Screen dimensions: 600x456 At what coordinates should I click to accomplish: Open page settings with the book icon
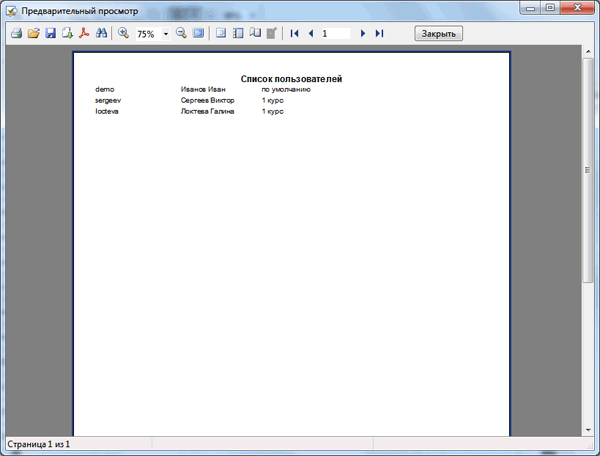coord(255,33)
